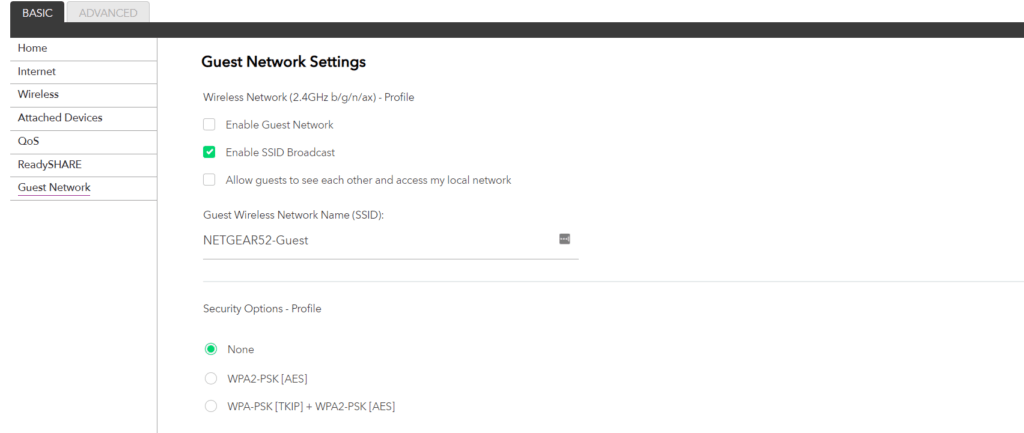Click the Guest Network Settings heading

(x=283, y=62)
